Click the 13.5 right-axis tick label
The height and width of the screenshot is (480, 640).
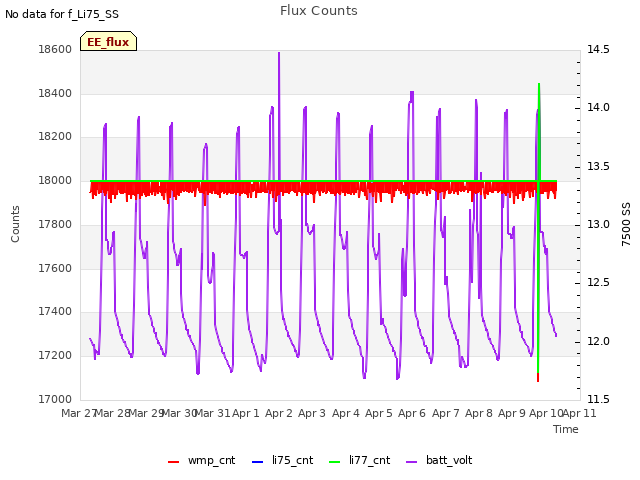tap(598, 166)
